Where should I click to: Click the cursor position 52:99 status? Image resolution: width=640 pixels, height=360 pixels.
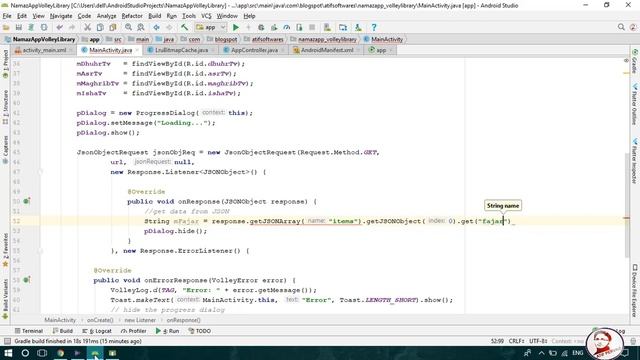497,341
